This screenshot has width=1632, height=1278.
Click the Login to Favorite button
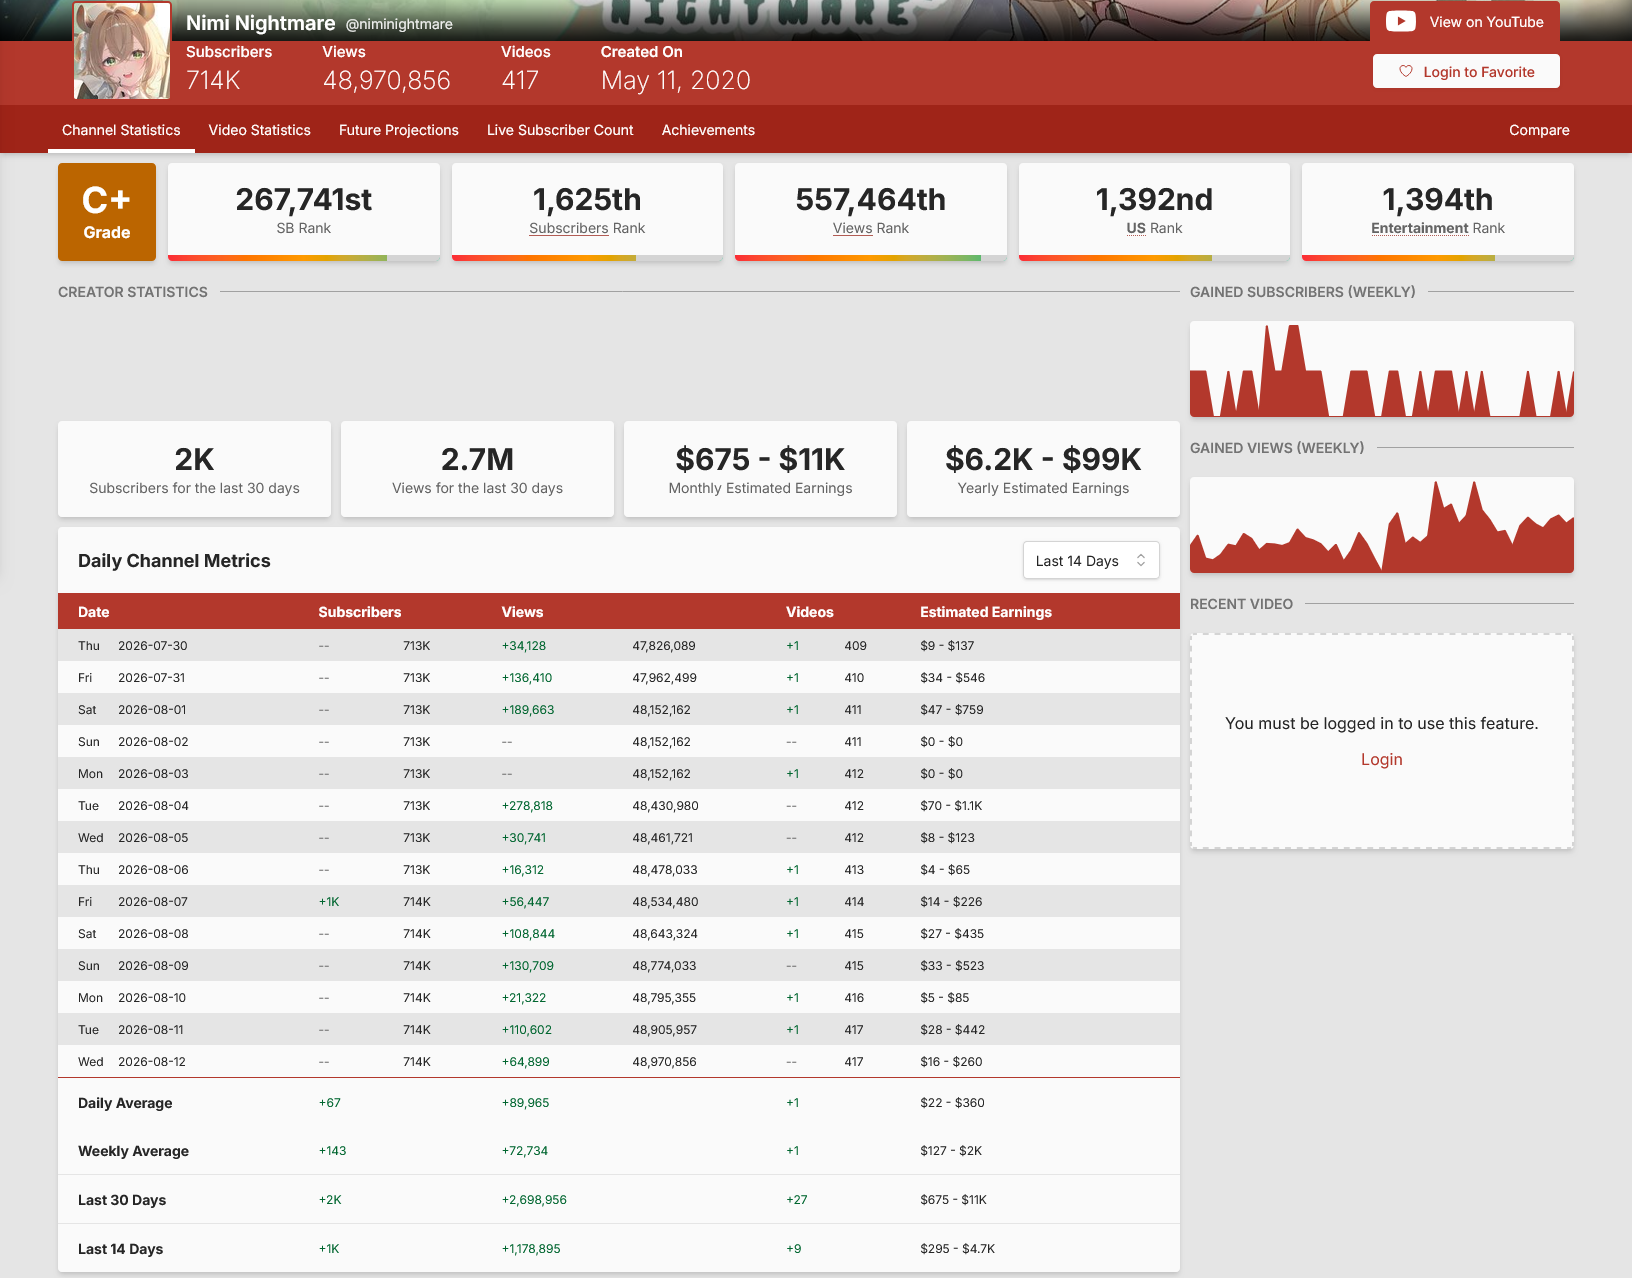point(1466,71)
